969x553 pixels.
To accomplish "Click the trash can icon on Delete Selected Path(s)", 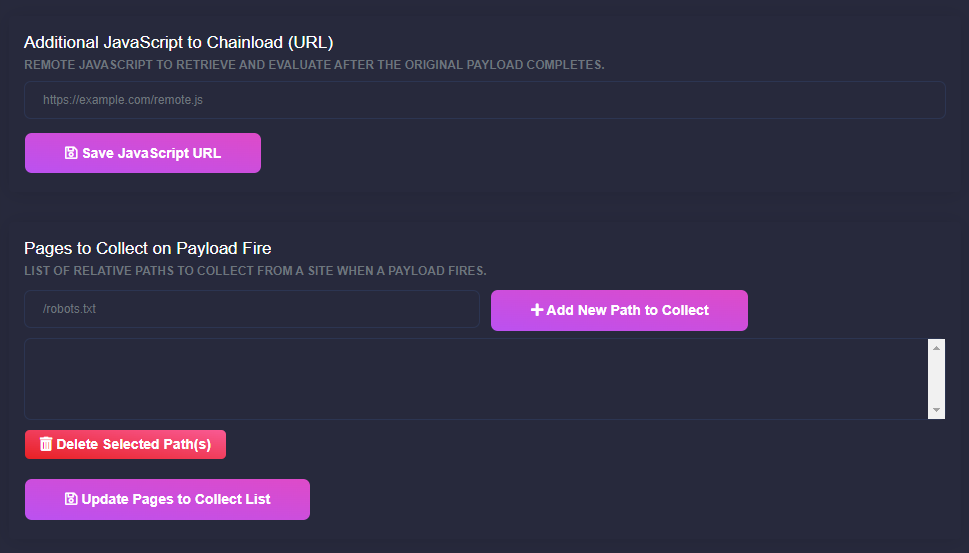I will [x=46, y=444].
